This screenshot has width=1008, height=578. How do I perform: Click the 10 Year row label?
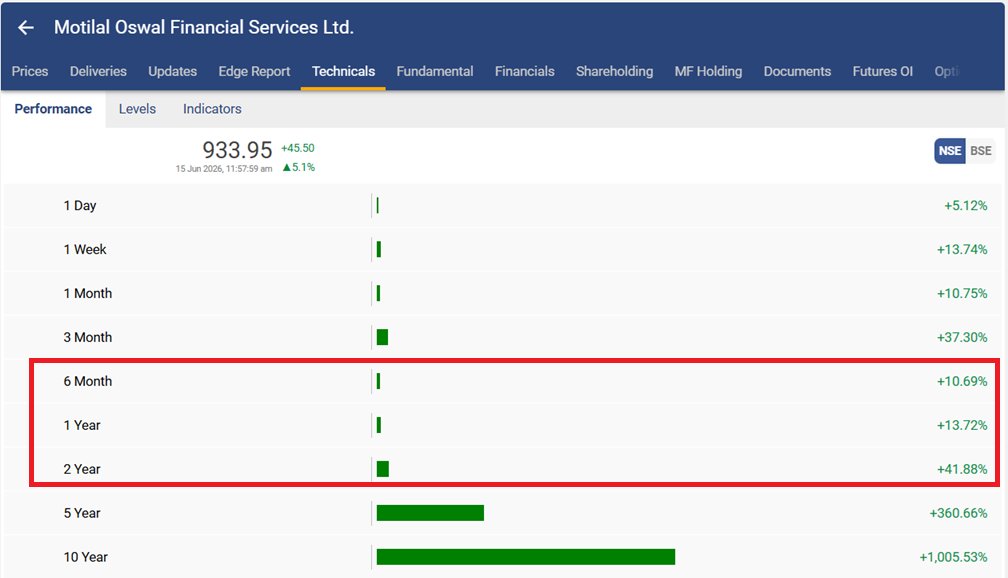coord(86,557)
